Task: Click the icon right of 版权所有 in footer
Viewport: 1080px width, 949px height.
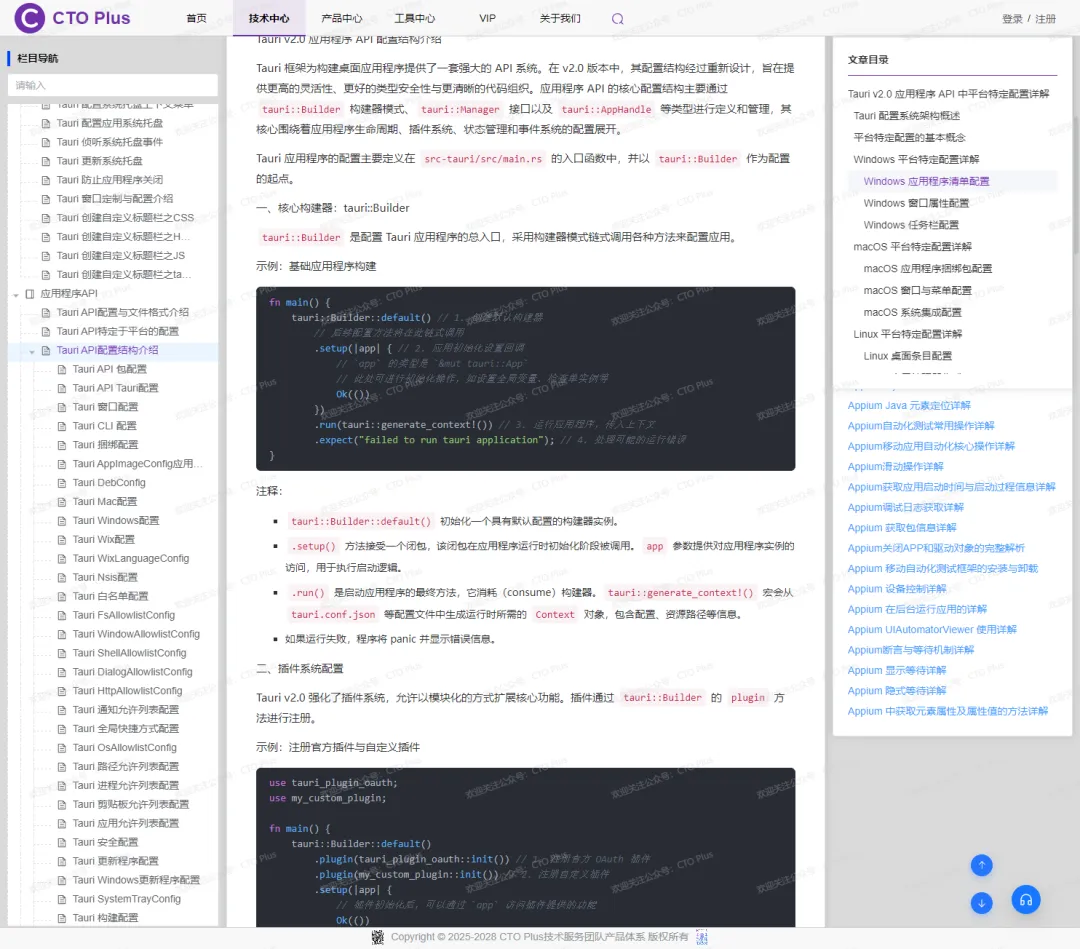Action: [701, 937]
